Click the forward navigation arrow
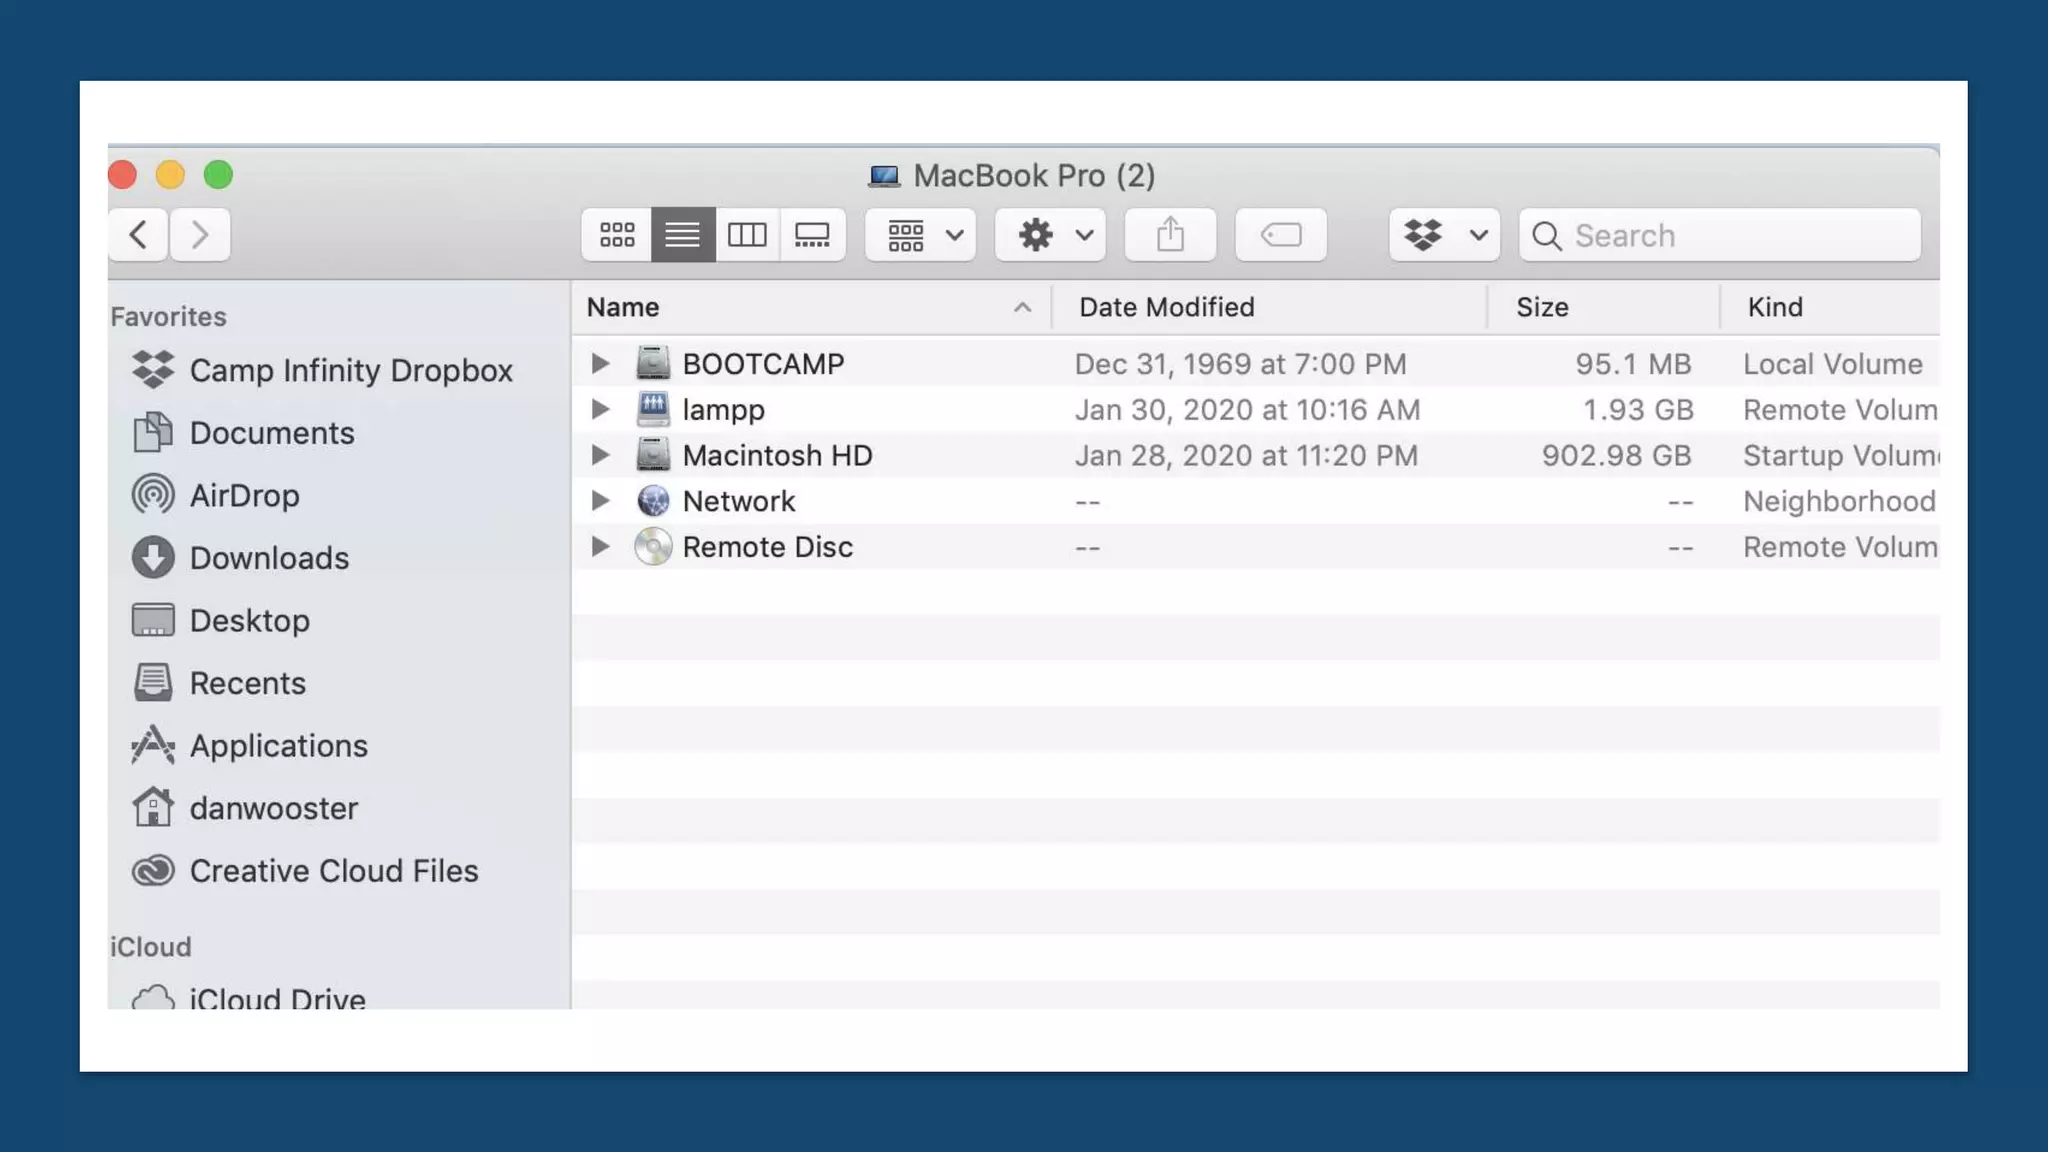 200,235
